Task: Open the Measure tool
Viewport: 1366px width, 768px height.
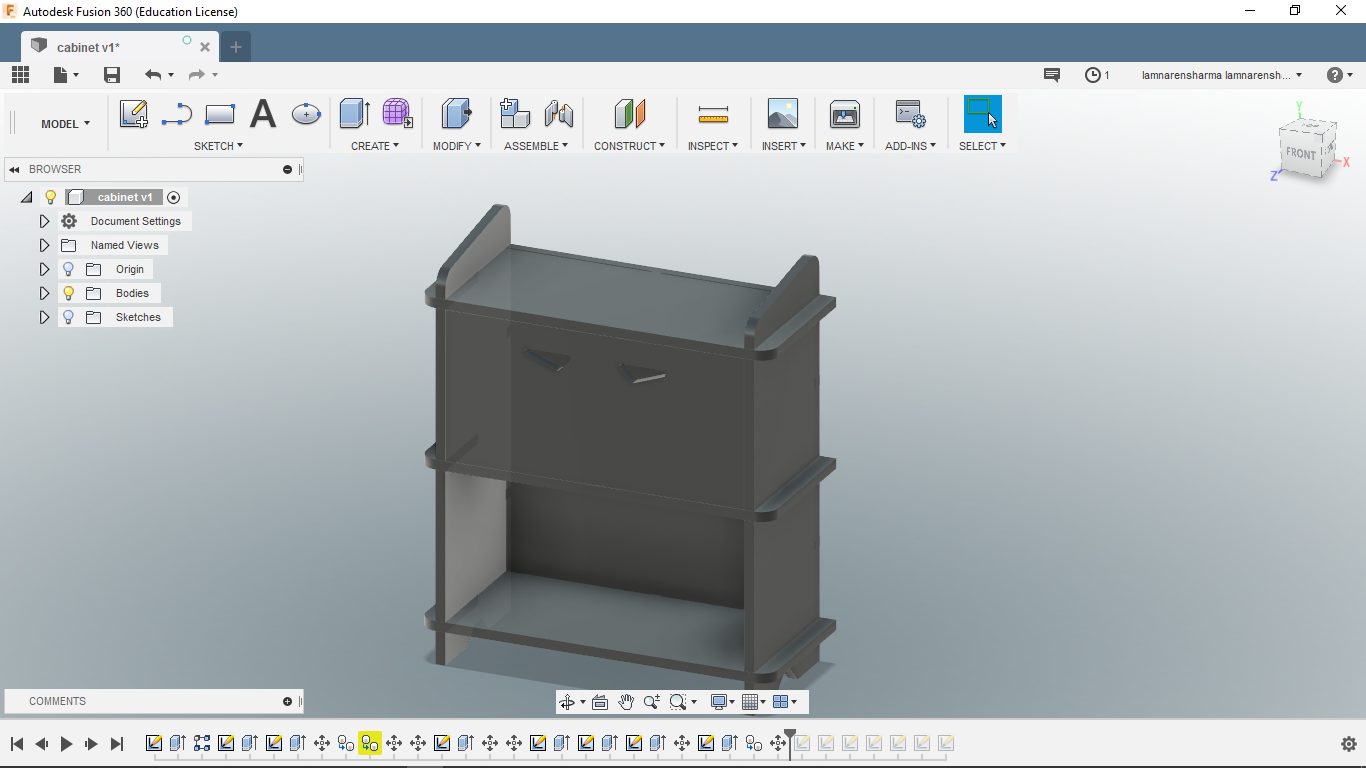Action: pyautogui.click(x=713, y=116)
